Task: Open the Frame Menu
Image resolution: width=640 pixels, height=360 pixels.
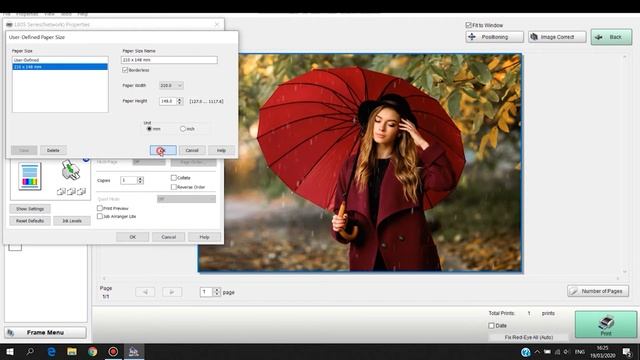Action: [45, 333]
